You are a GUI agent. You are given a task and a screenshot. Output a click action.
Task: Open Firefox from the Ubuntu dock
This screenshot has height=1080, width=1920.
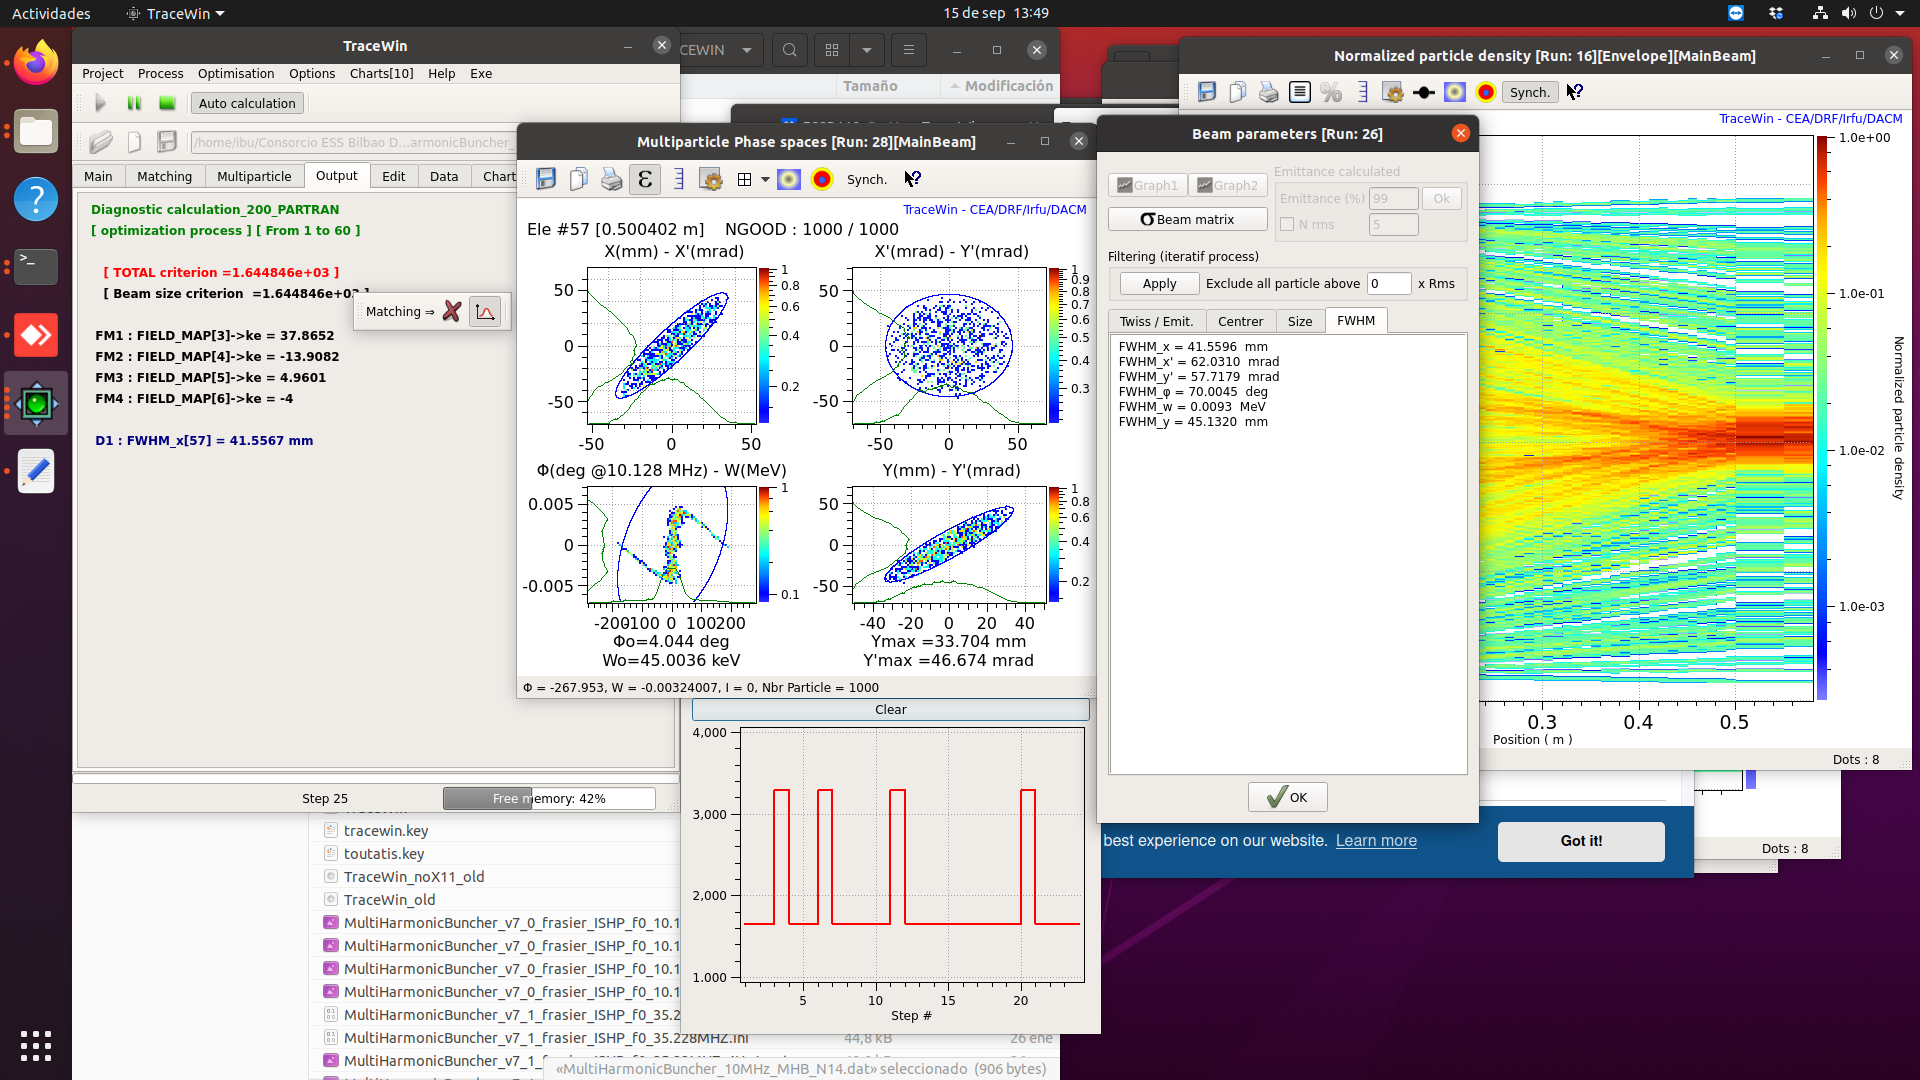tap(36, 64)
